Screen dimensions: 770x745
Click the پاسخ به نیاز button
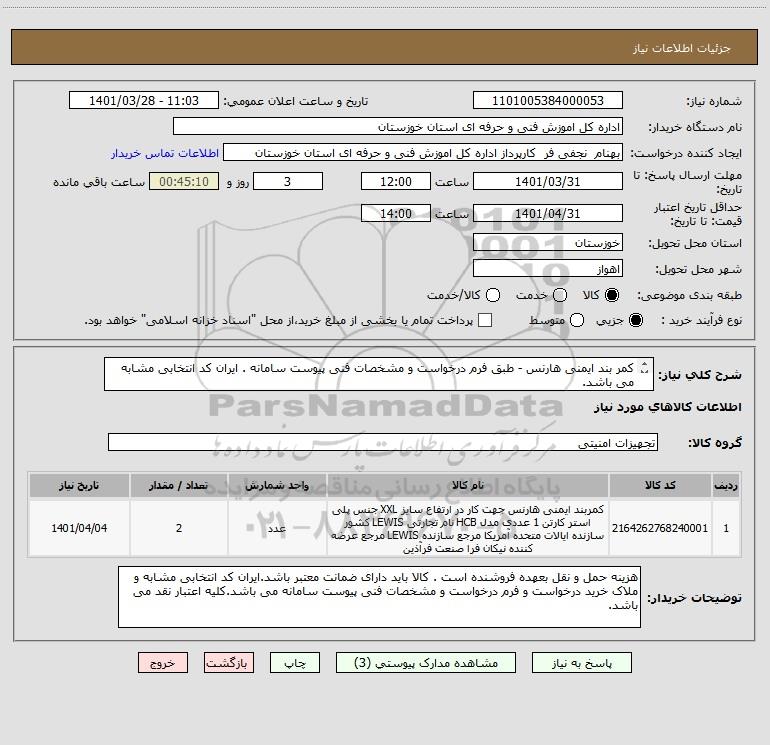tap(581, 662)
